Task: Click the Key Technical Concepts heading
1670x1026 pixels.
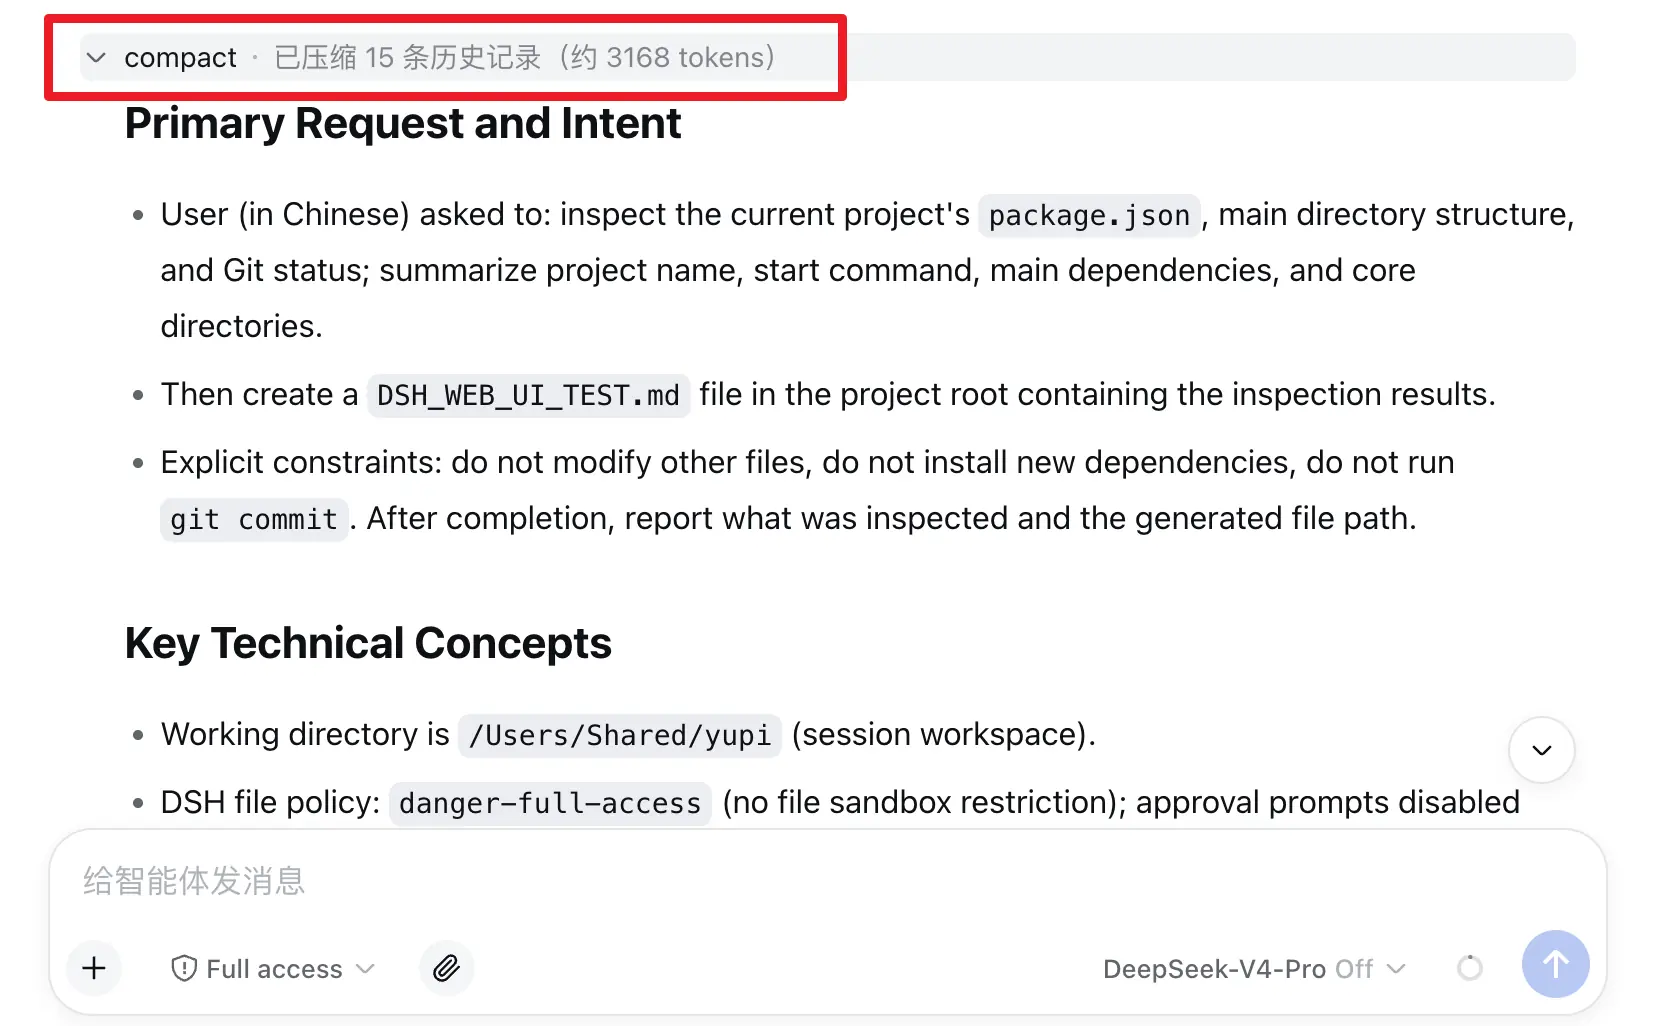Action: point(368,644)
